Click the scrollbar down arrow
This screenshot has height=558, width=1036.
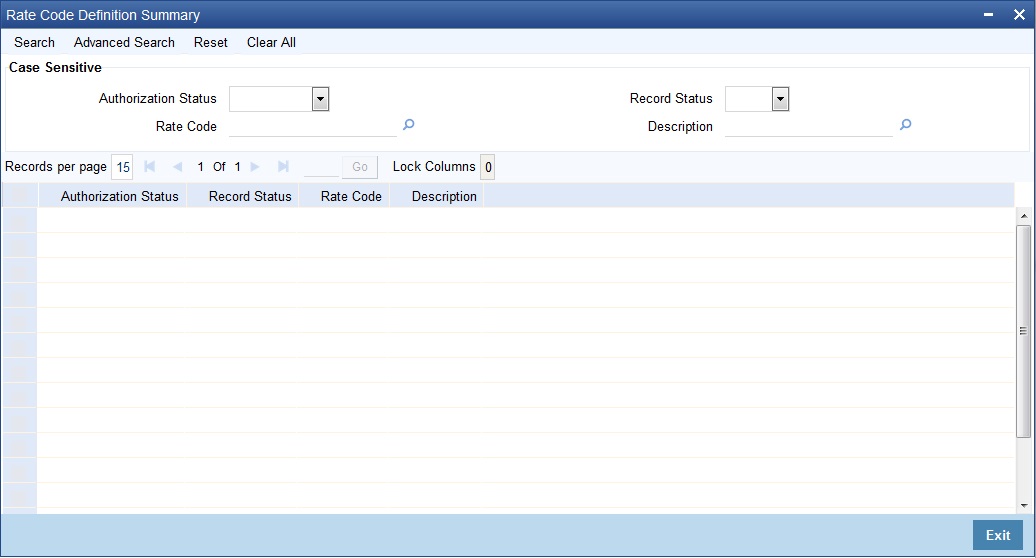pos(1023,506)
